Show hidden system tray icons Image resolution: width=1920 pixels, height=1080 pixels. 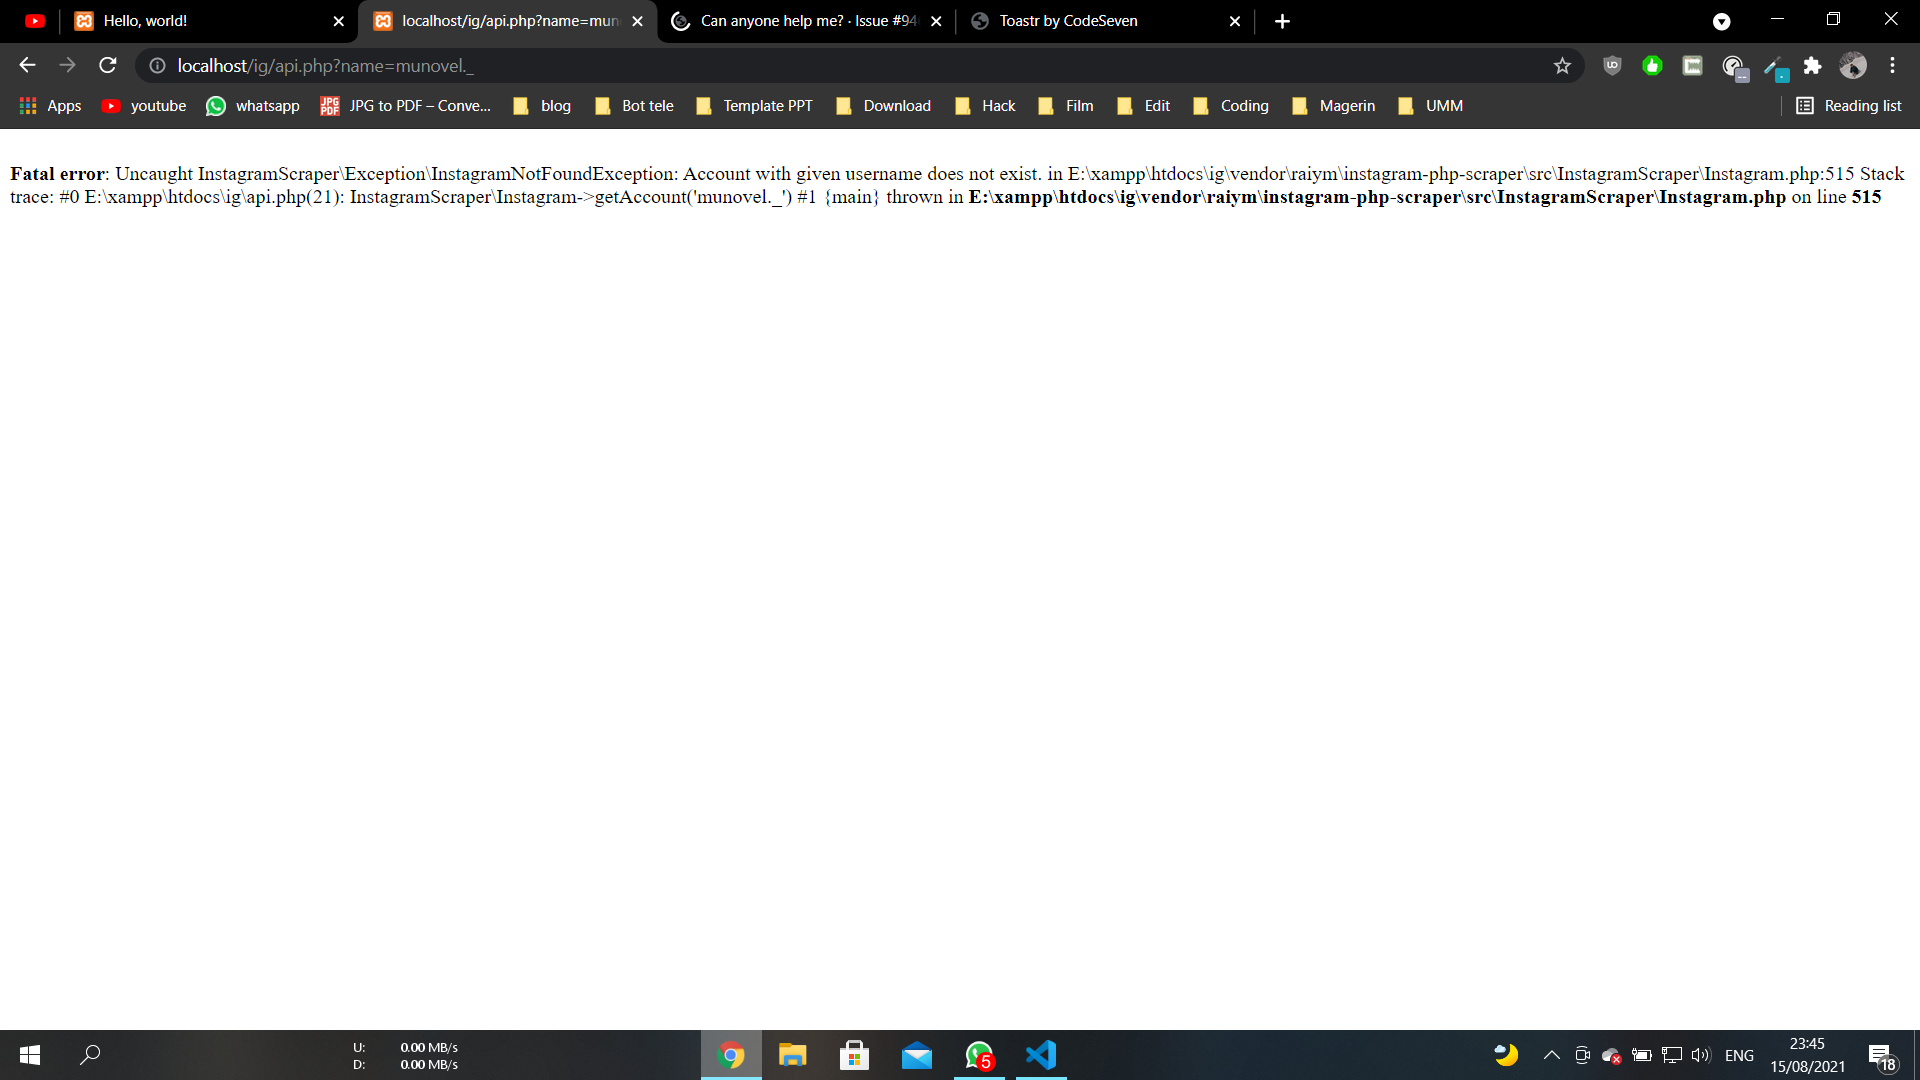[1551, 1055]
